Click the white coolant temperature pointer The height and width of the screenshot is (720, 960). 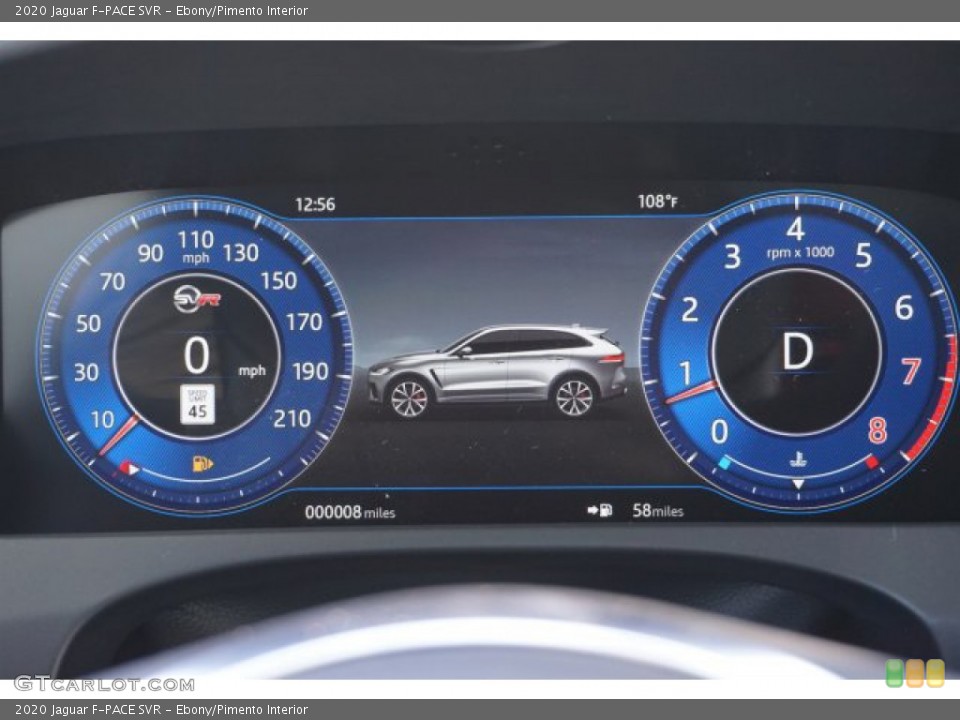click(x=798, y=484)
